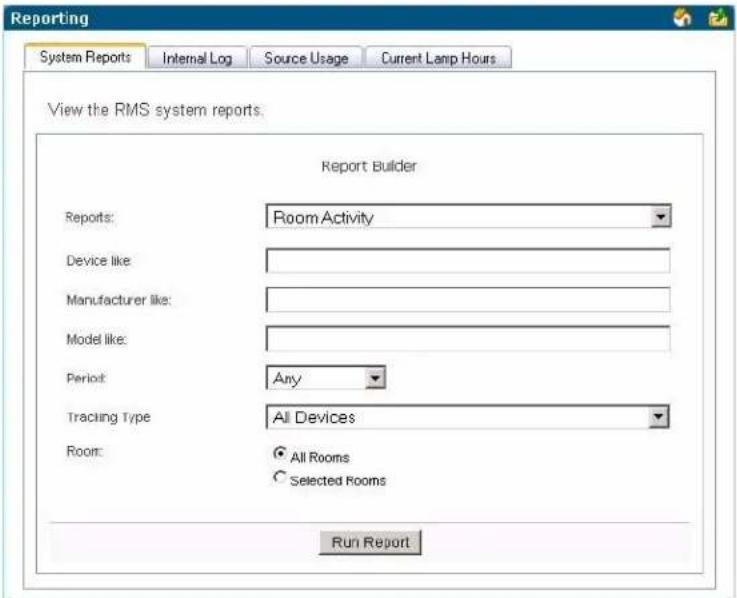Click the 'Room:' label
Screen dimensions: 737x598
85,451
